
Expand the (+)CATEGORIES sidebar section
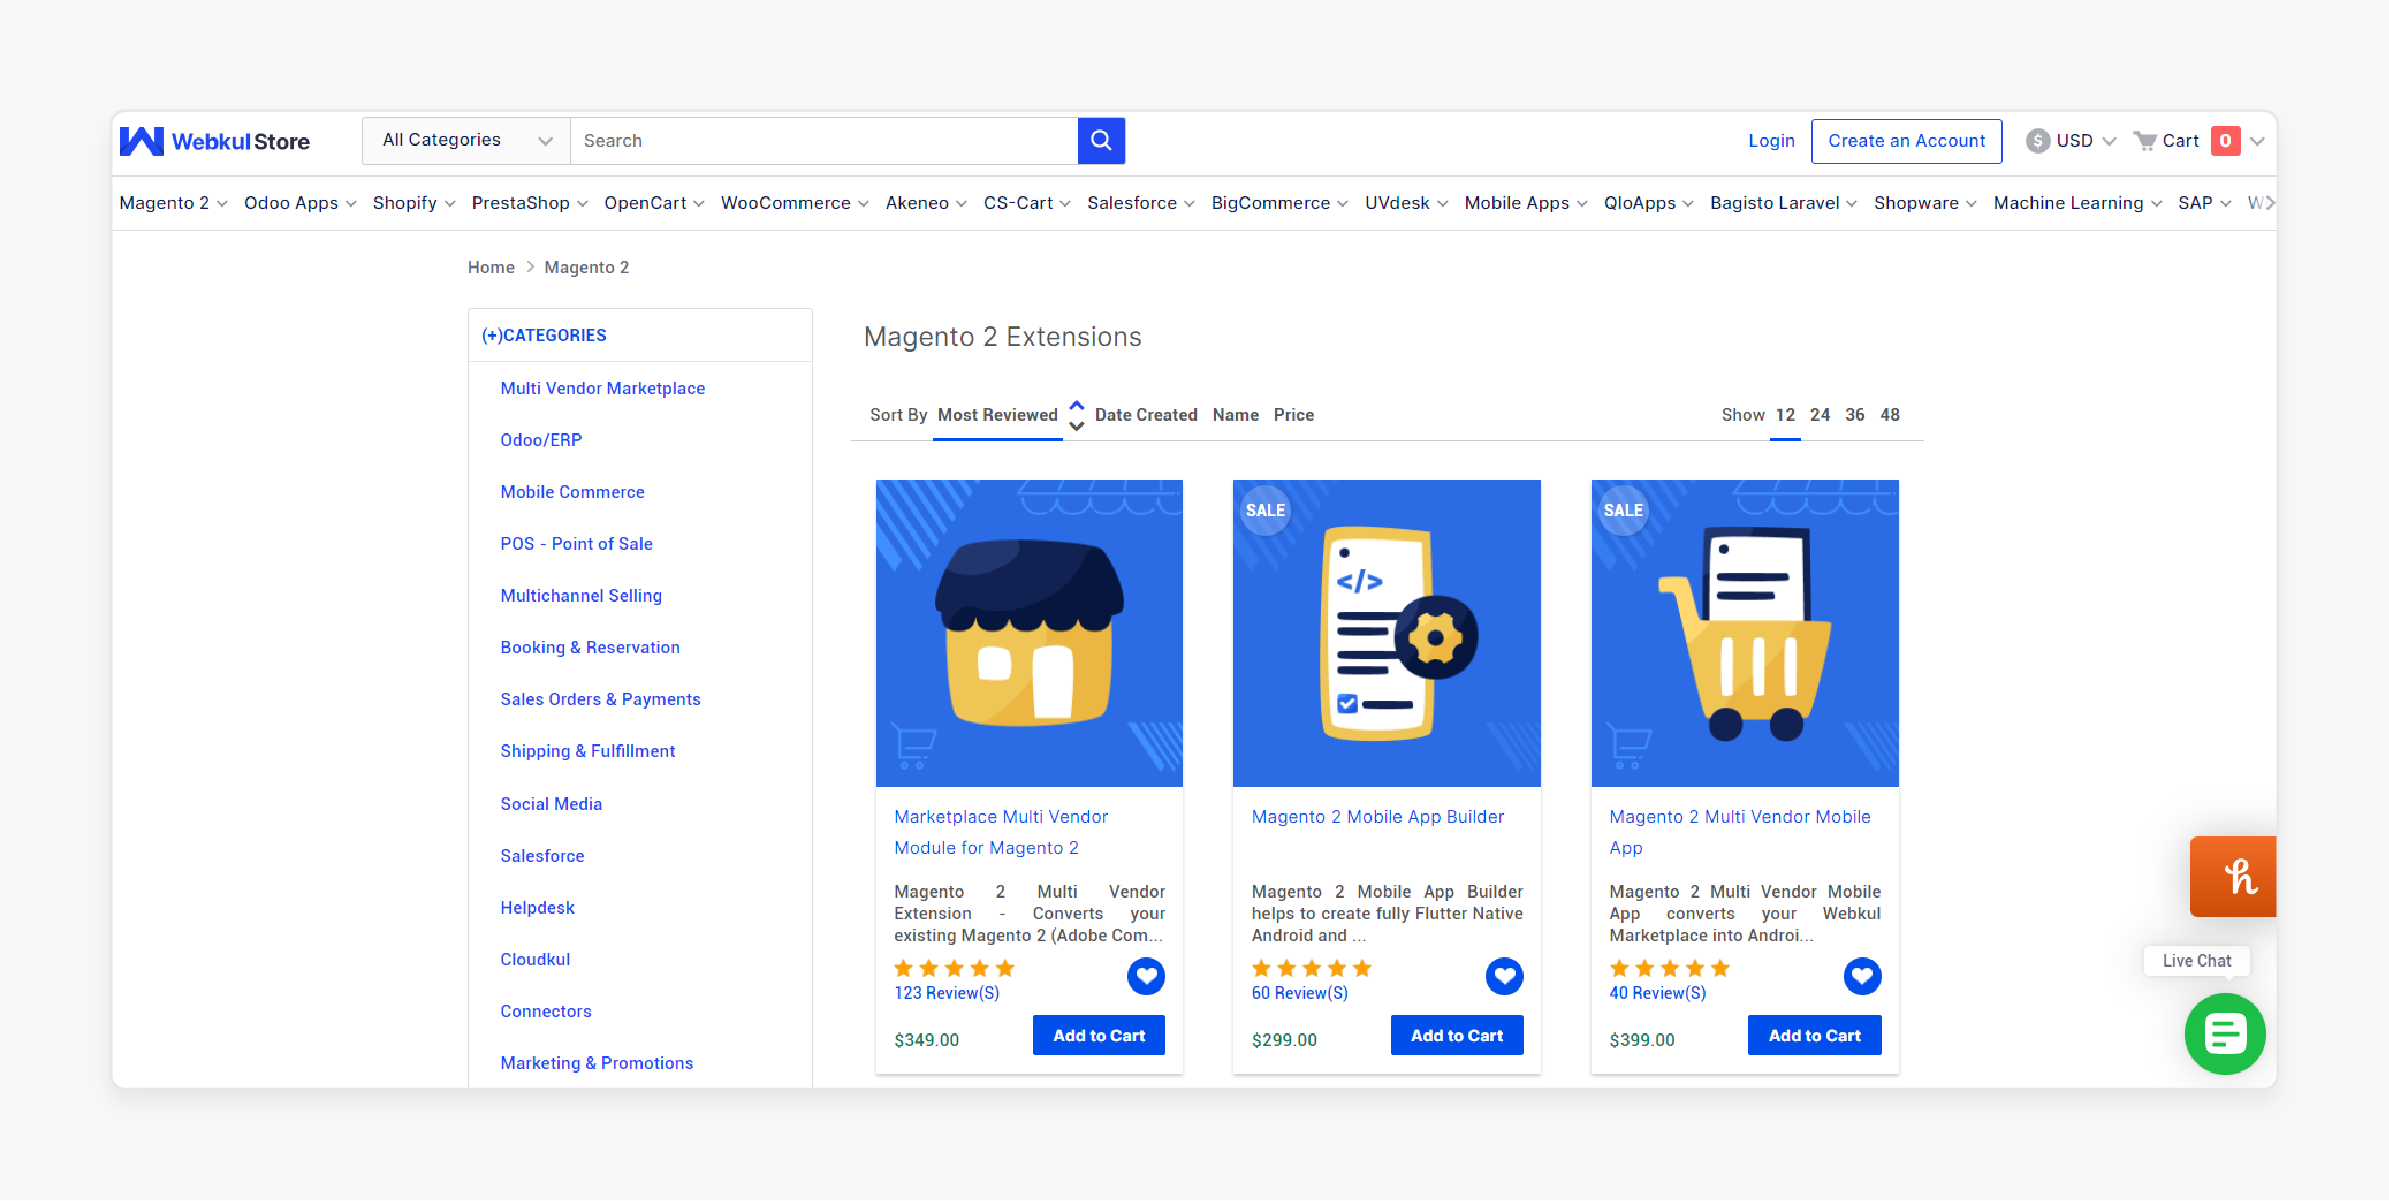(x=543, y=335)
